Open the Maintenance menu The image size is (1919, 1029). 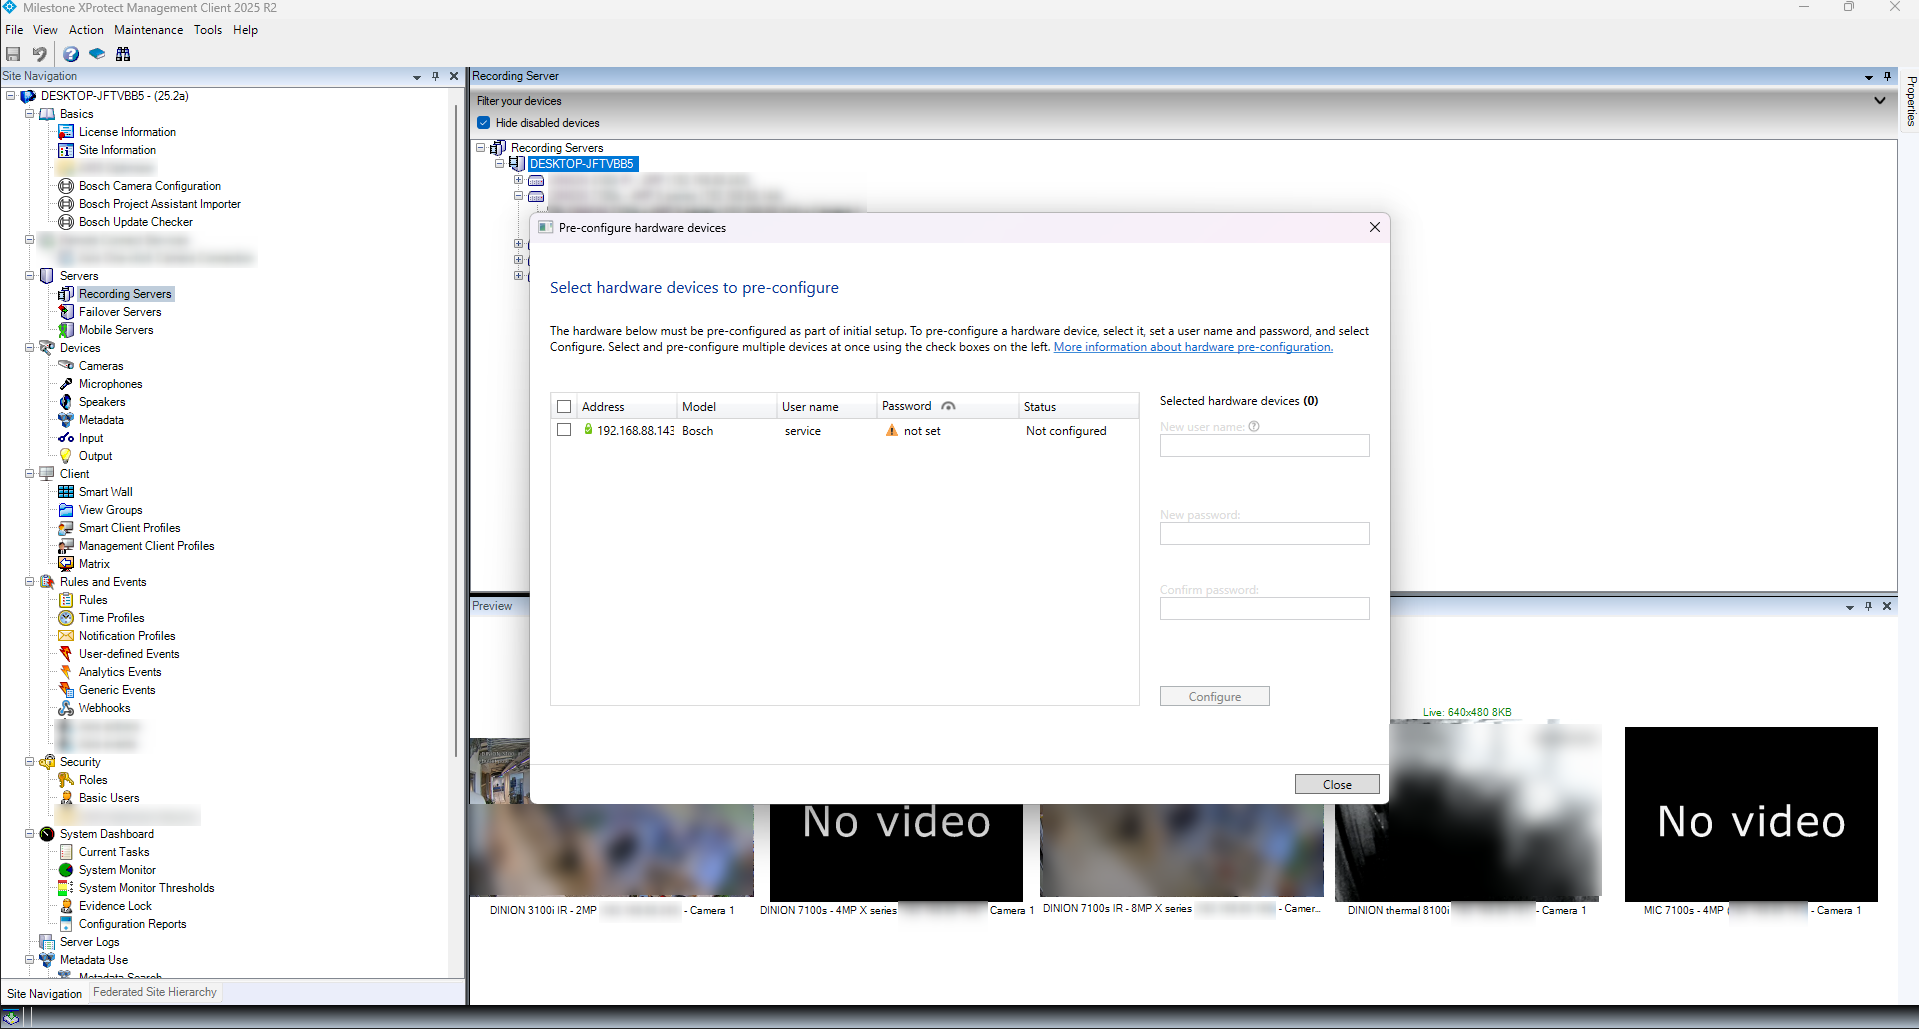[x=148, y=30]
